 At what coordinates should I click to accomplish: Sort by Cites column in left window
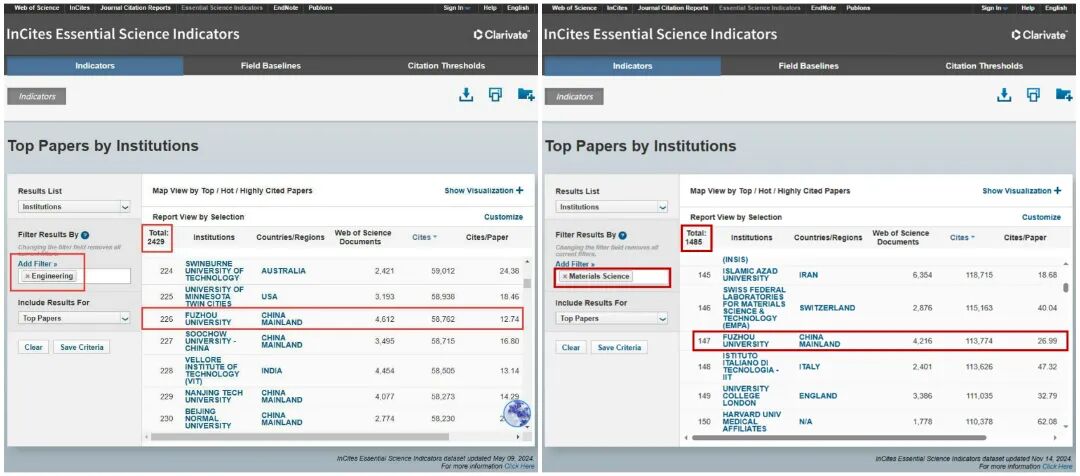pyautogui.click(x=424, y=237)
